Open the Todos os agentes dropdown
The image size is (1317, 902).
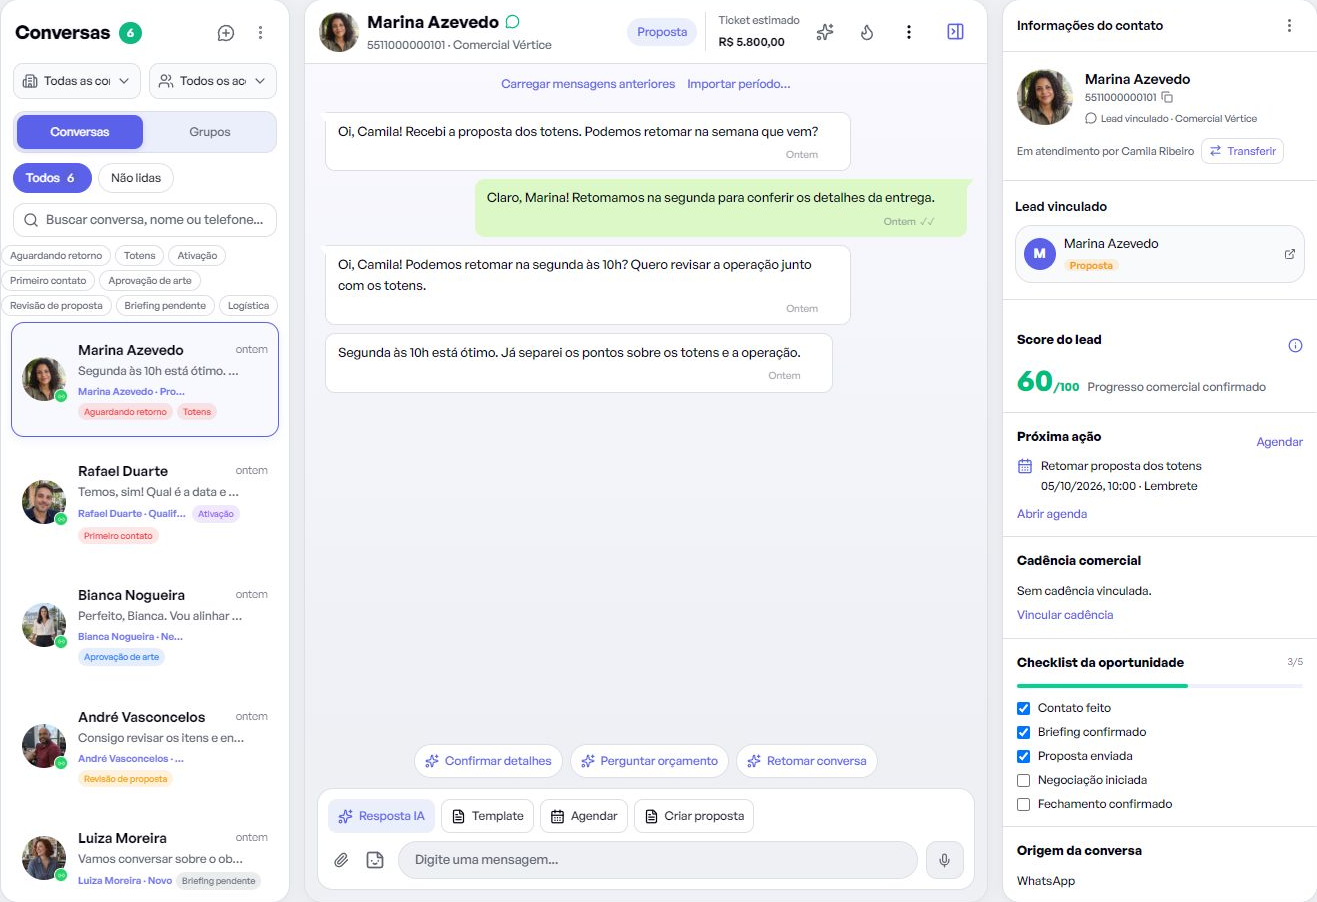click(x=213, y=81)
